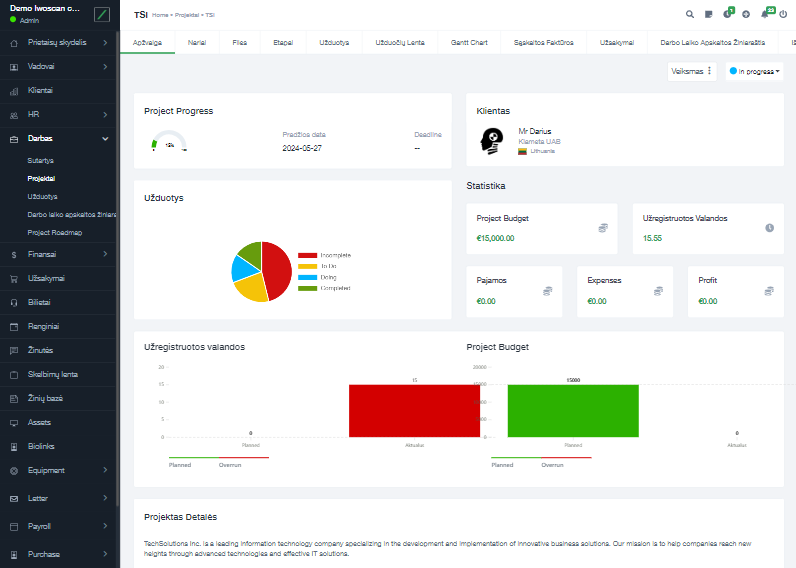Click the search magnifier icon in header
This screenshot has height=568, width=796.
point(690,15)
